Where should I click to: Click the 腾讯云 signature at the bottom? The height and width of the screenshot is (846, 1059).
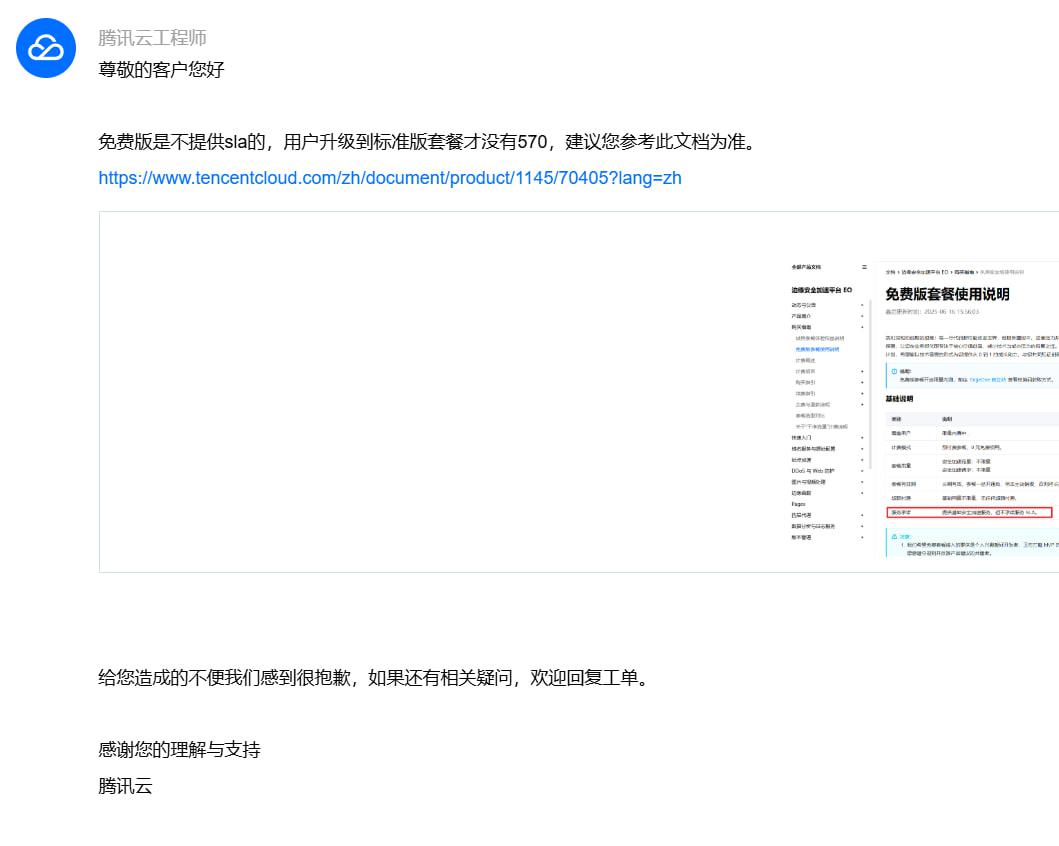[x=125, y=786]
